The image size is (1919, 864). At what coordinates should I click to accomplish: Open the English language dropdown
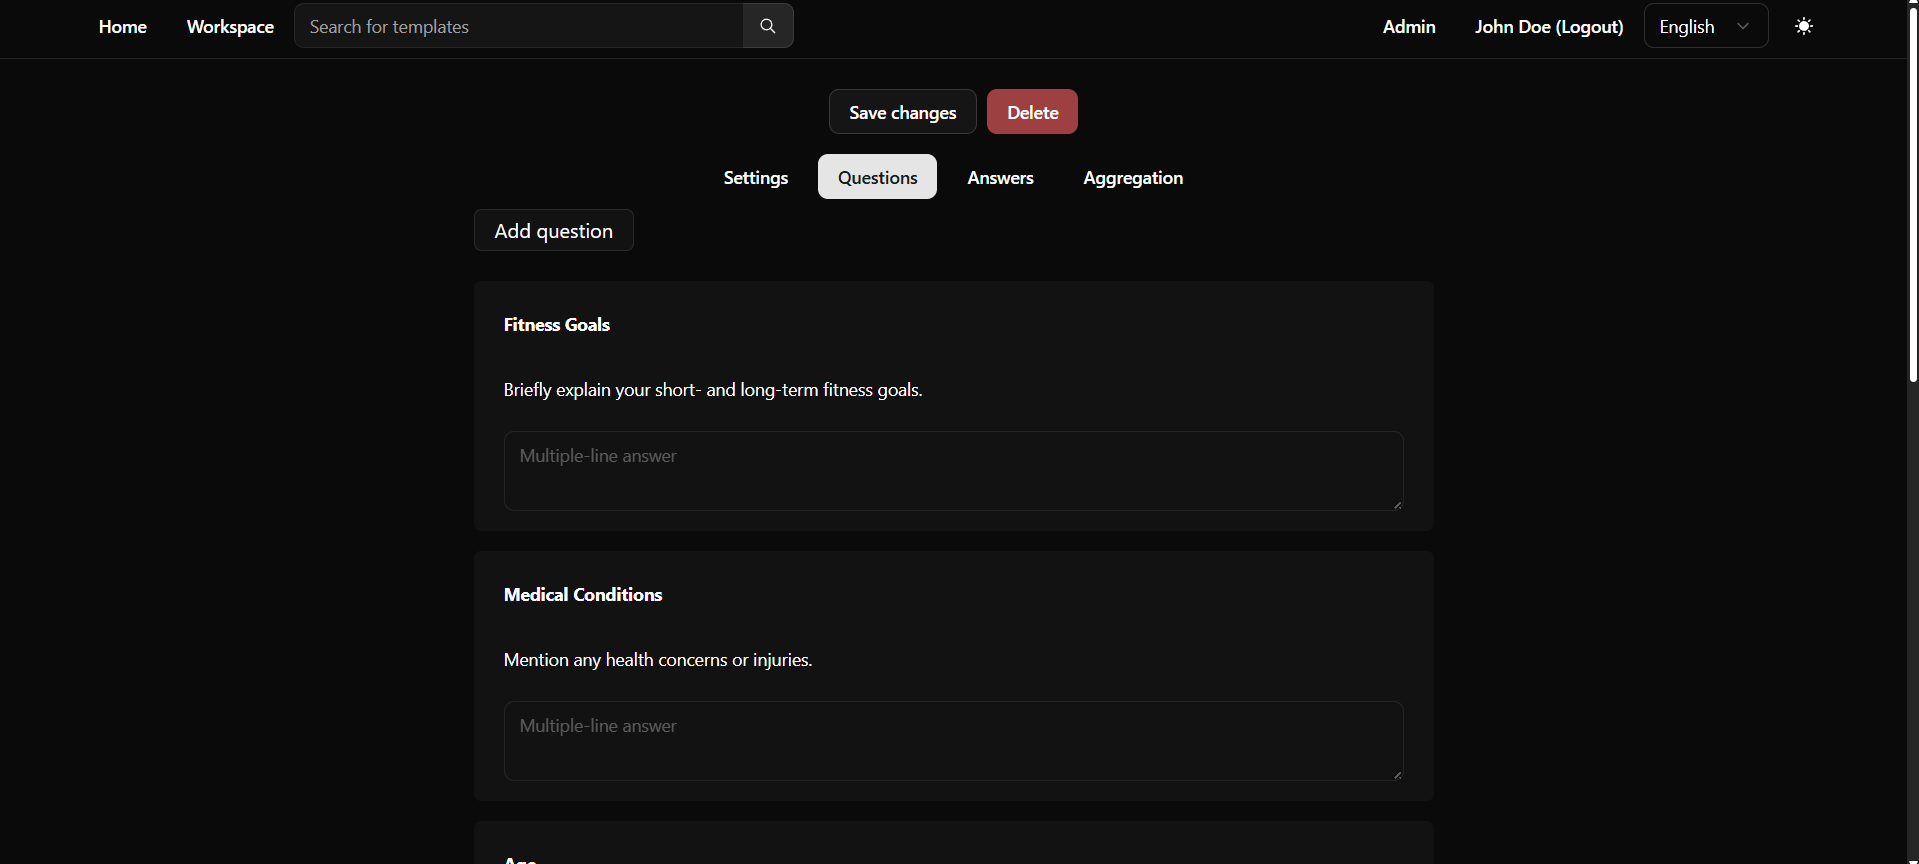coord(1705,26)
